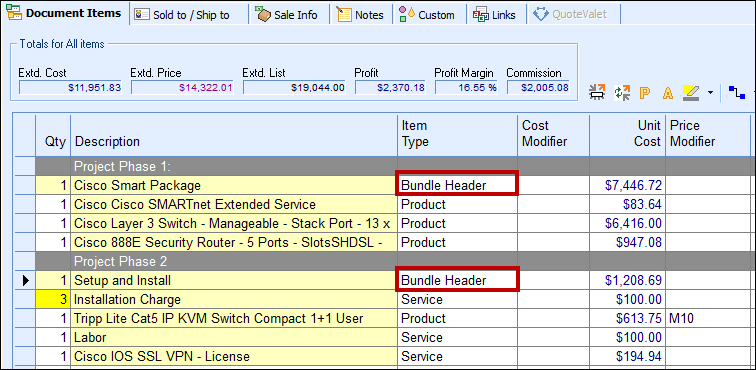Open the Notes tab

pos(361,14)
